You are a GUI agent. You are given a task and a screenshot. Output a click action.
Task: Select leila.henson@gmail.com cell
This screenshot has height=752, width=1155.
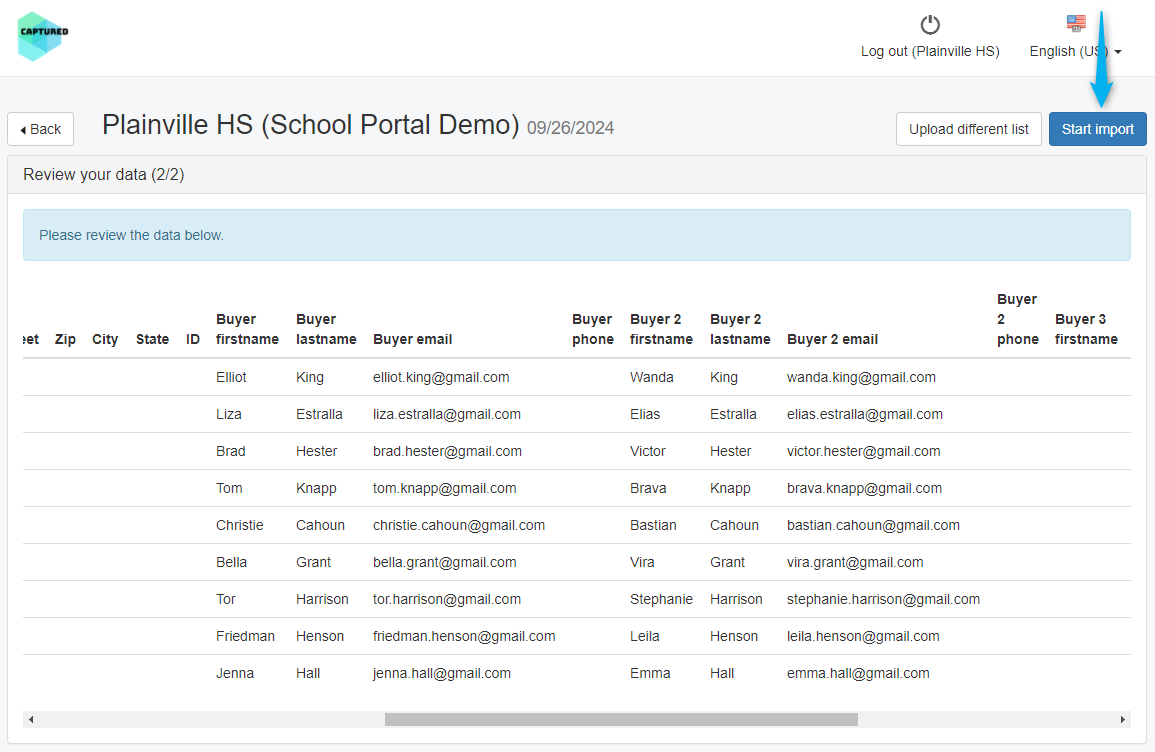coord(863,636)
